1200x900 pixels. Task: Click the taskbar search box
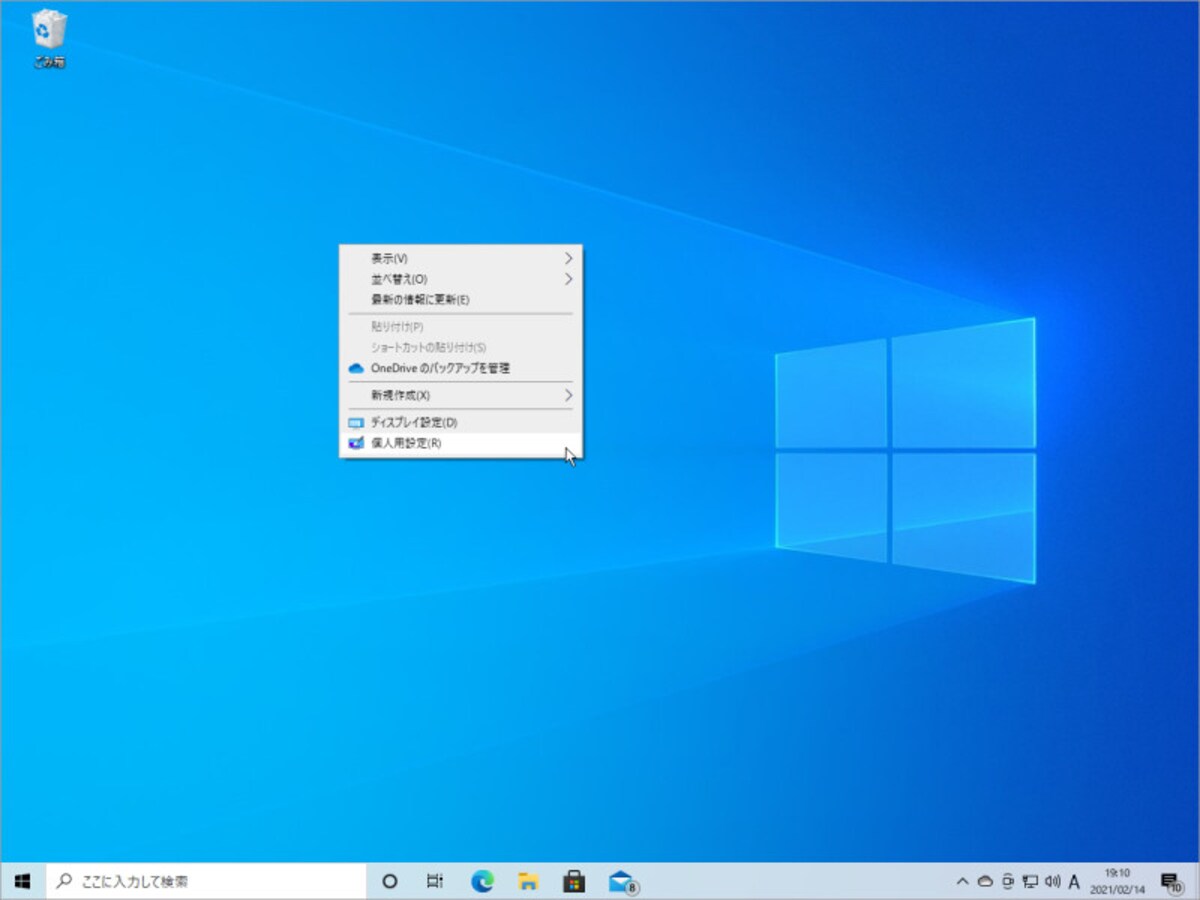(x=206, y=881)
